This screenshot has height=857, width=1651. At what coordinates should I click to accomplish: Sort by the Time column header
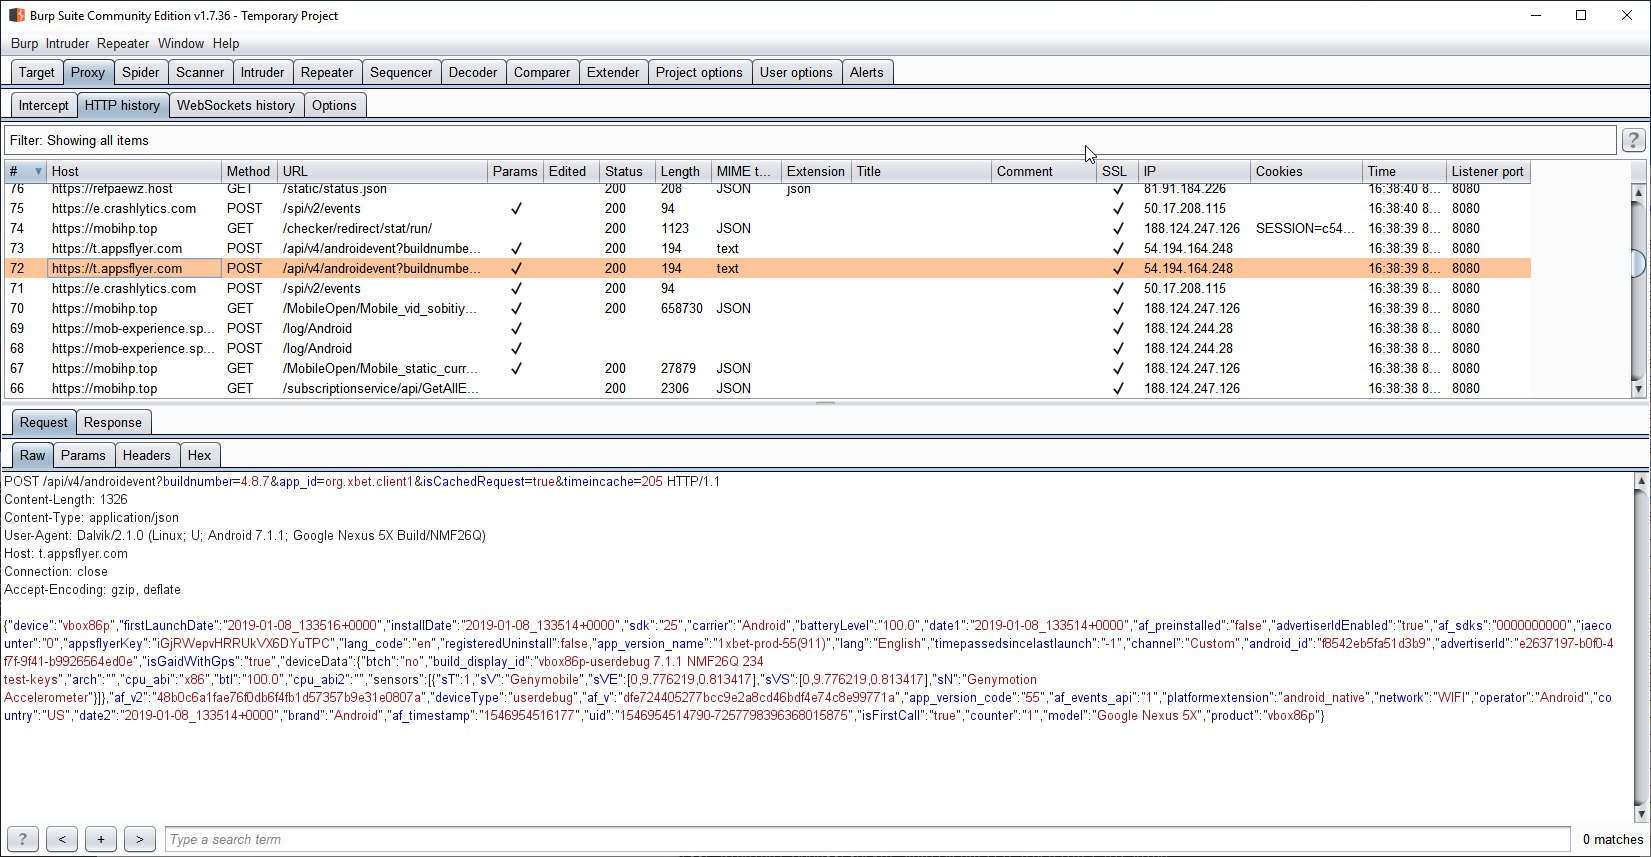click(1404, 171)
